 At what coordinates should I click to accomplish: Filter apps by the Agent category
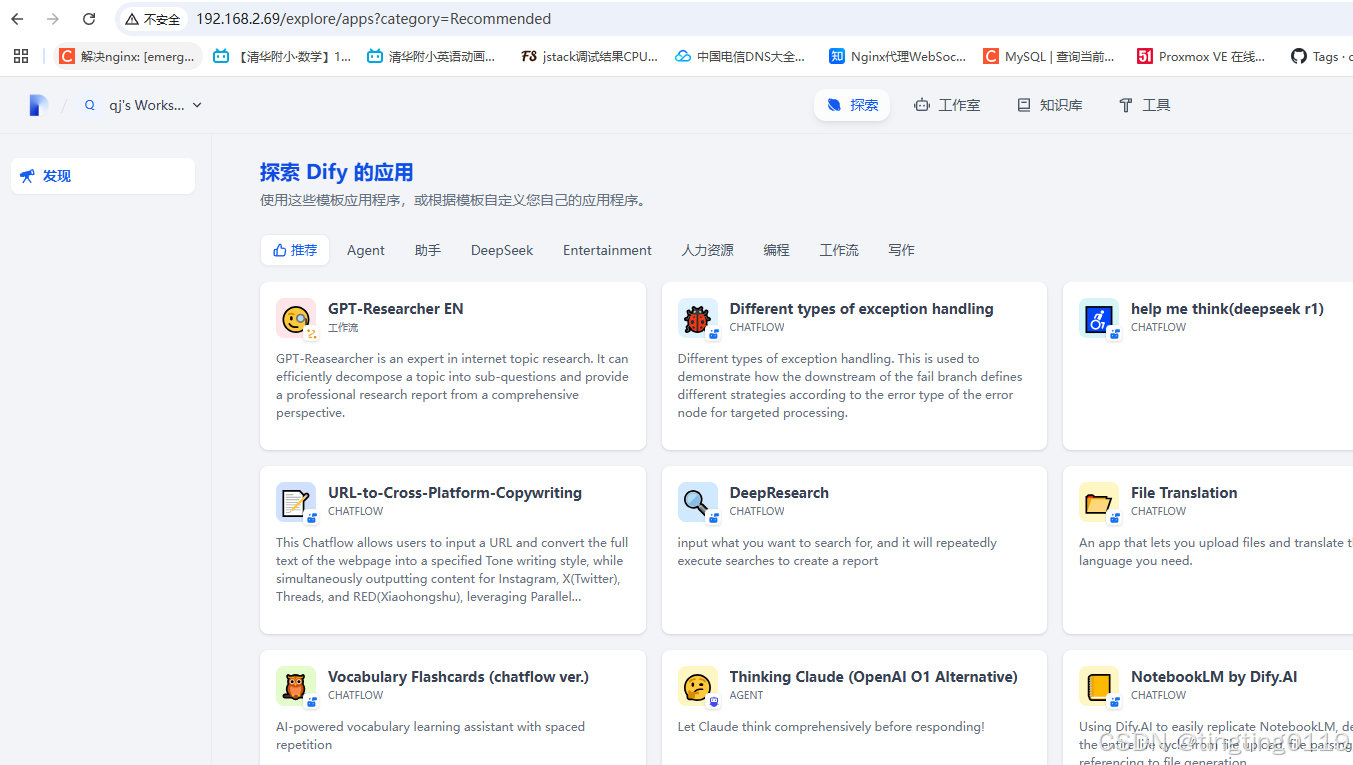(366, 250)
